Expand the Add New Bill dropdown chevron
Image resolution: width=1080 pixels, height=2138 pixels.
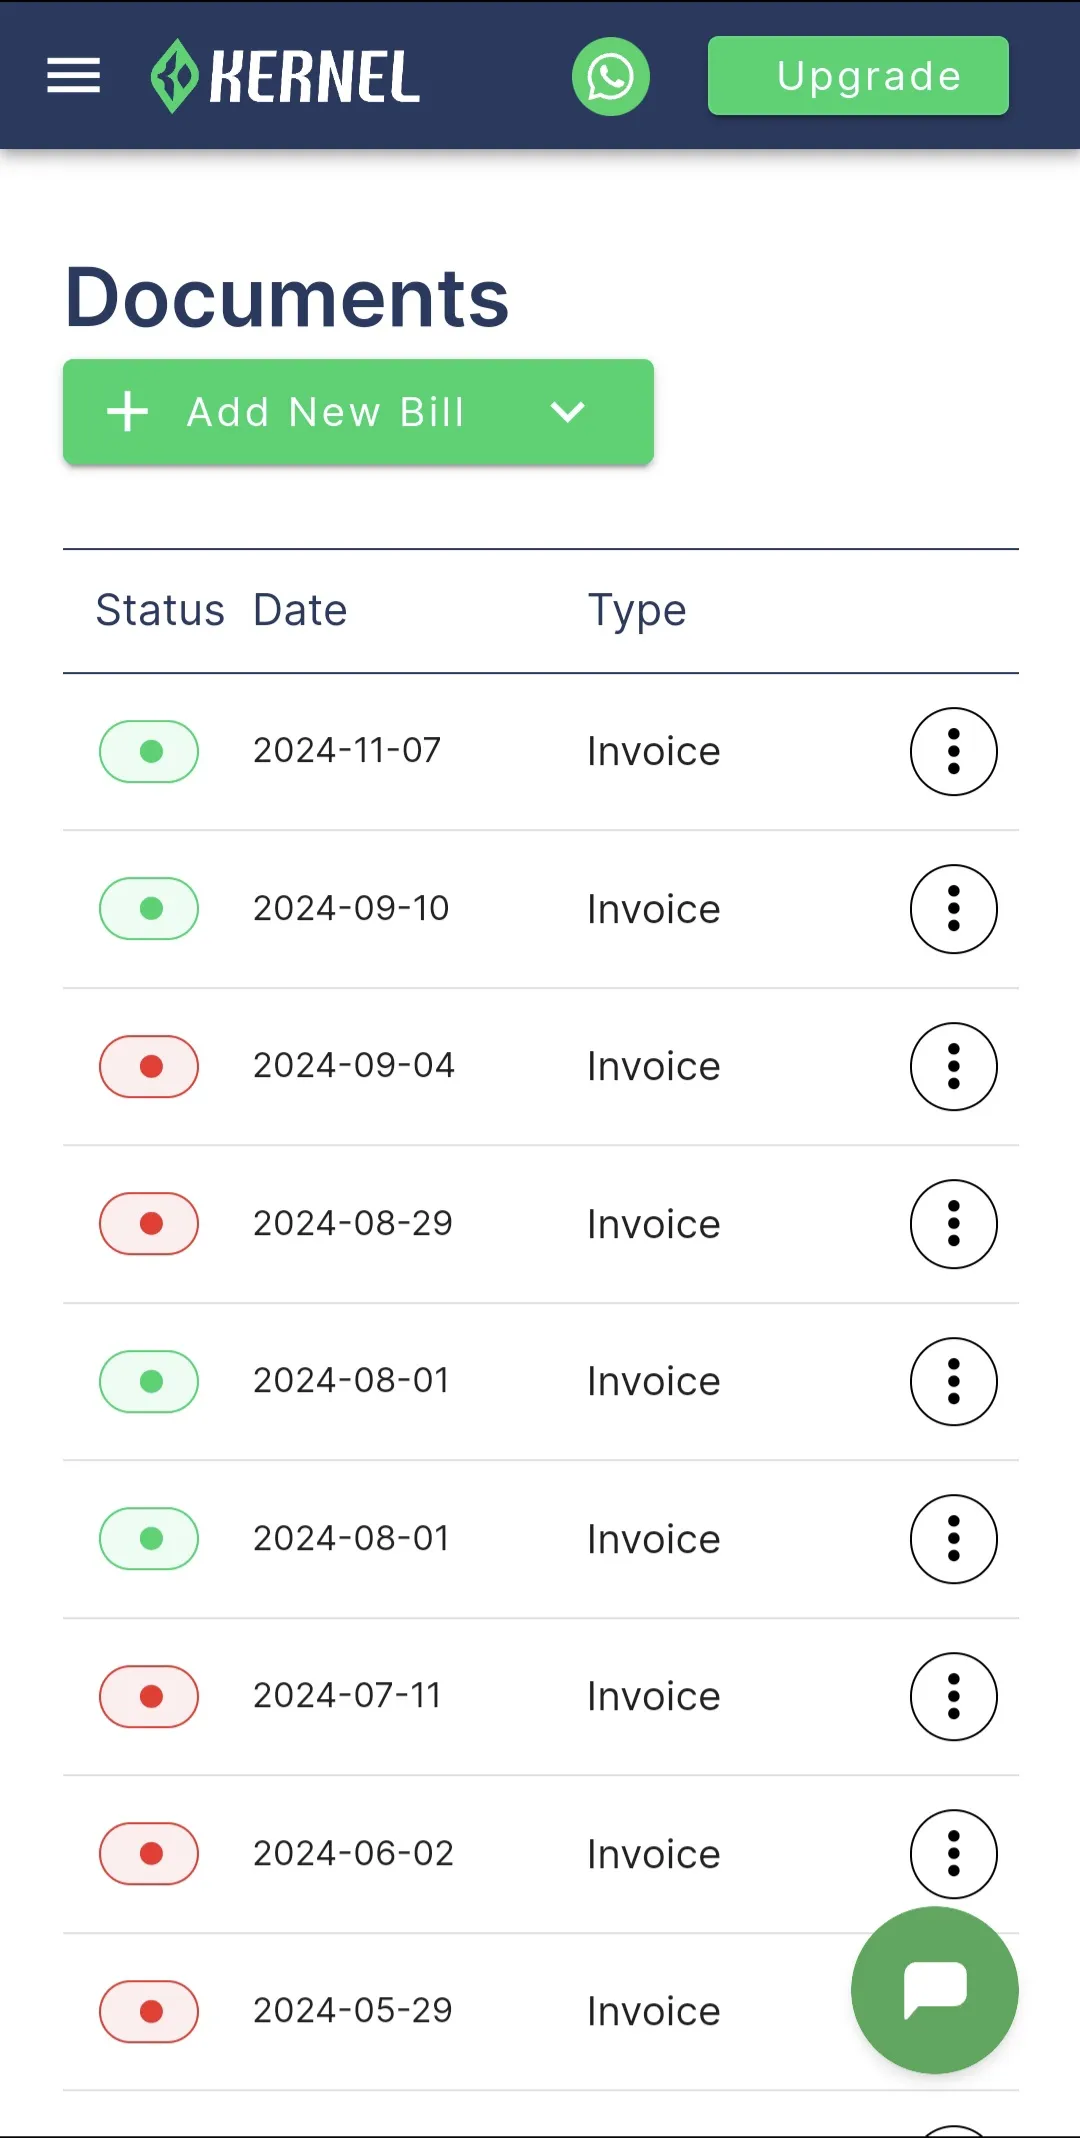[567, 412]
